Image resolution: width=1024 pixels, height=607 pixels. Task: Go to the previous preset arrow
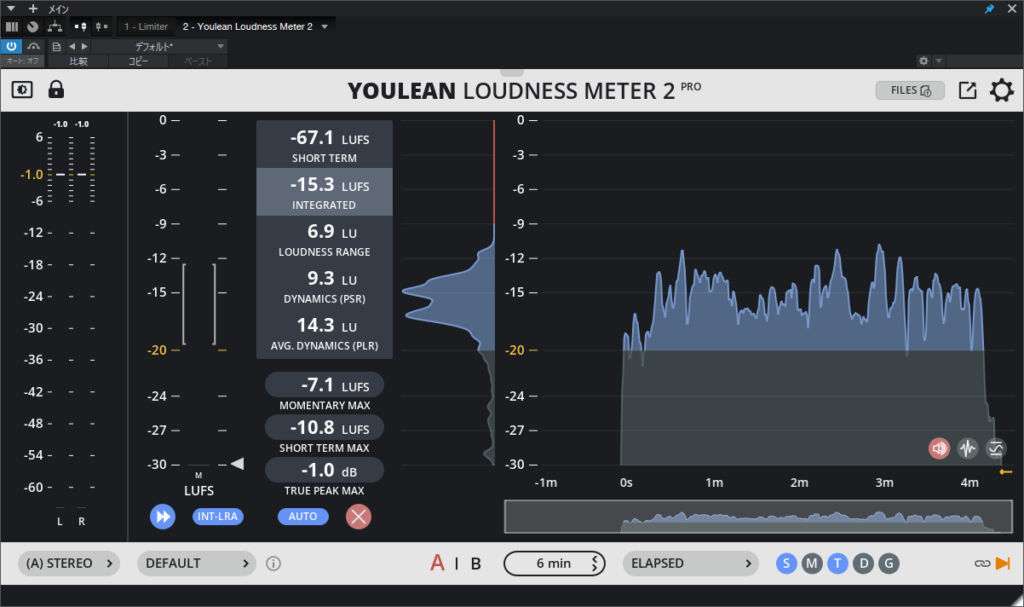tap(72, 46)
